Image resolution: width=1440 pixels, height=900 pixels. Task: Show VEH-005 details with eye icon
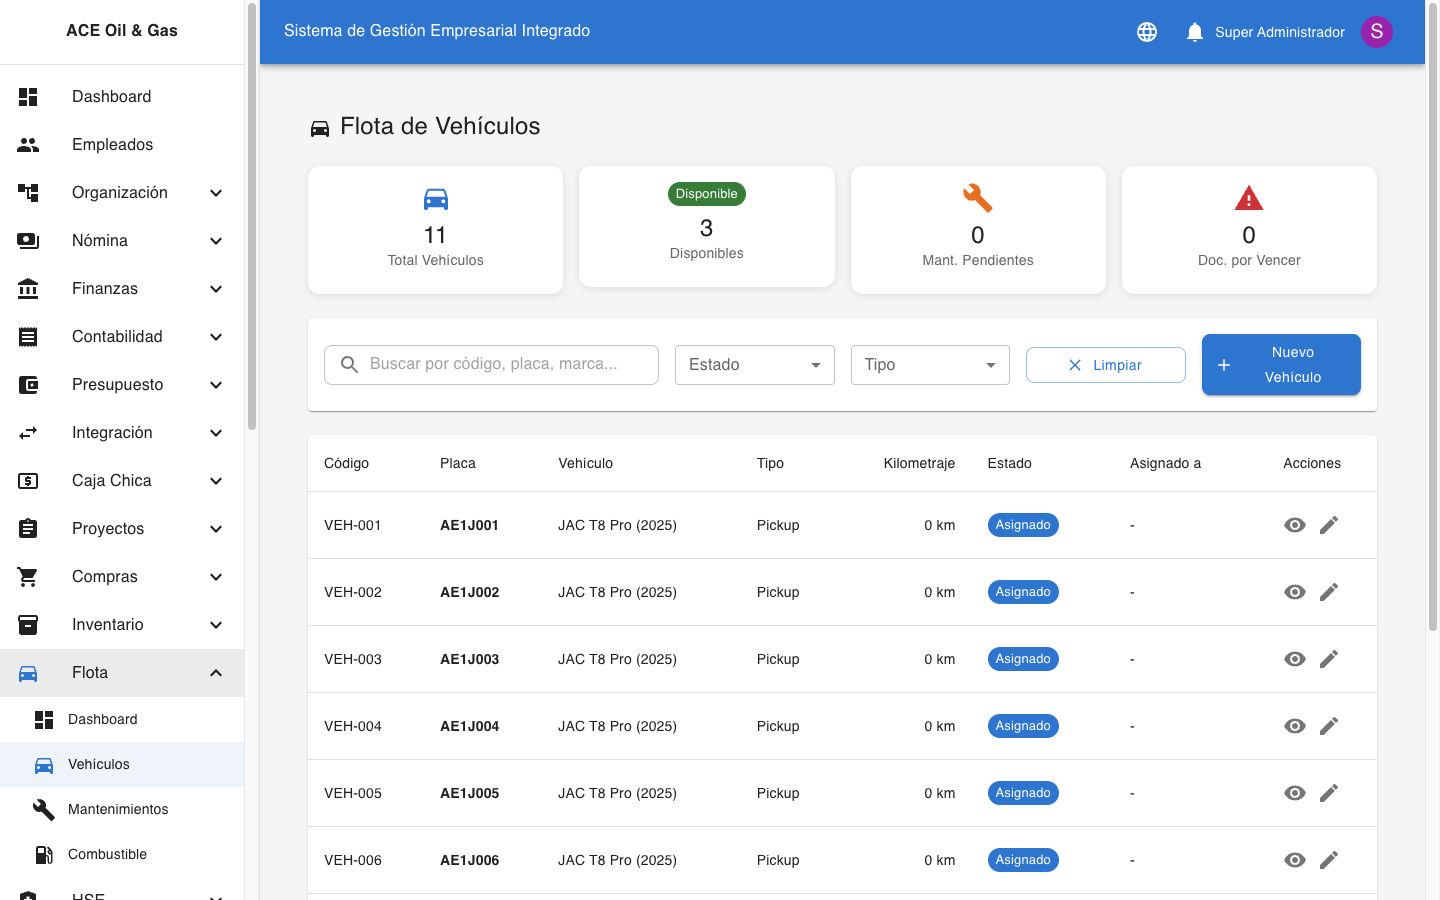1294,793
